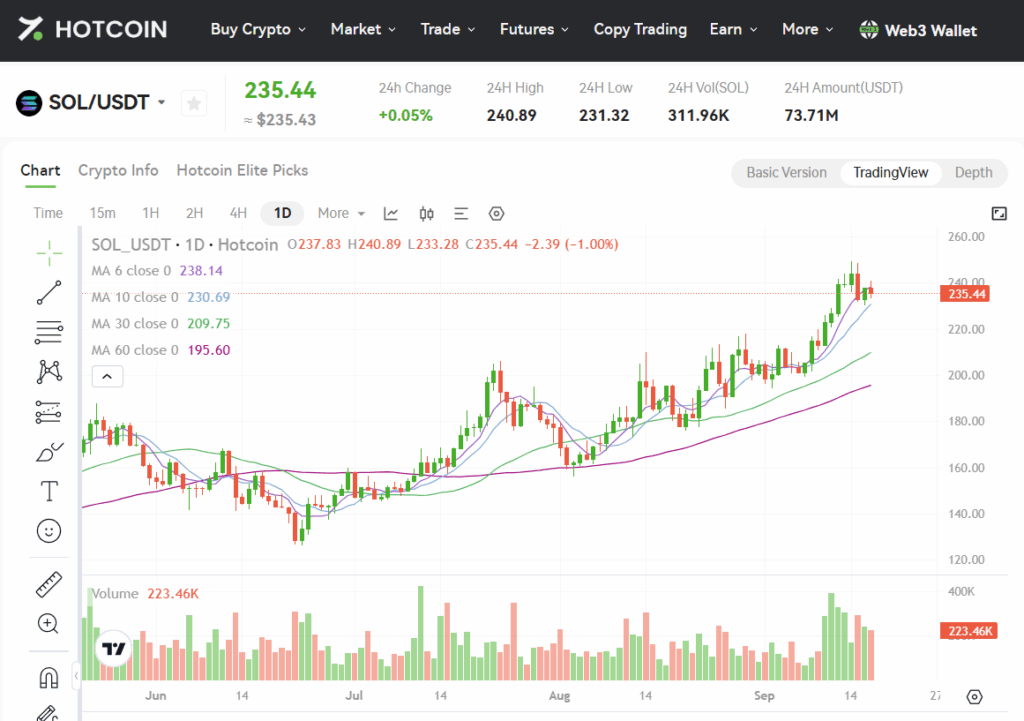Image resolution: width=1024 pixels, height=721 pixels.
Task: Select the ruler measure tool
Action: point(49,585)
